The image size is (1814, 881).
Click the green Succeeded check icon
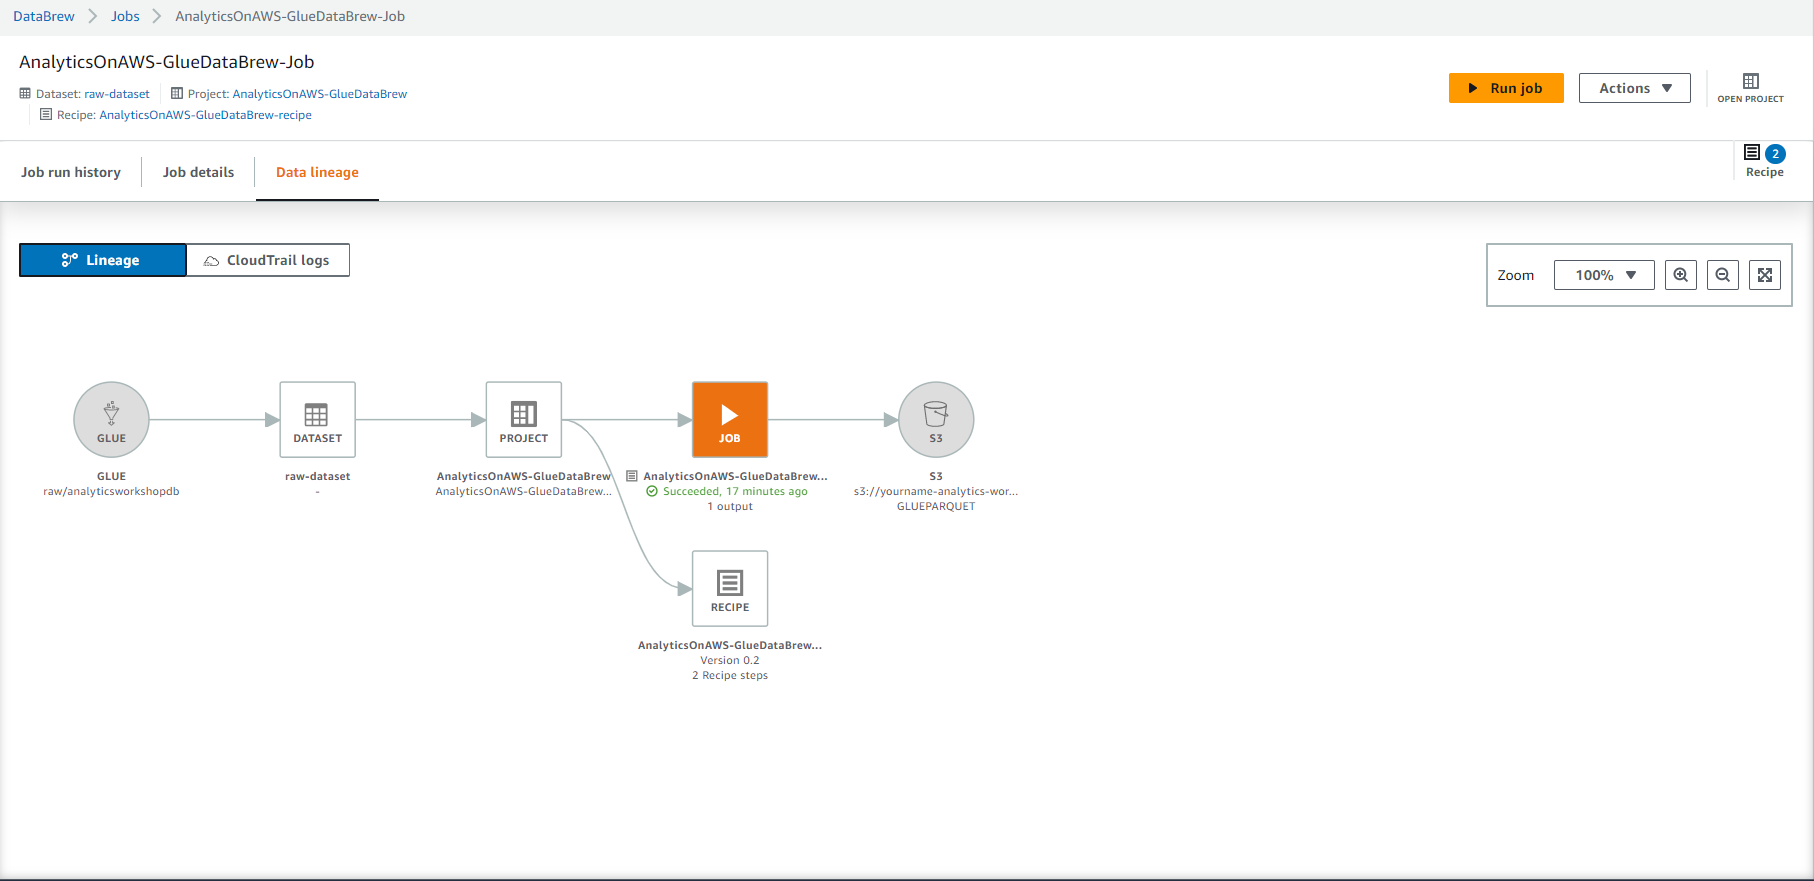[652, 491]
